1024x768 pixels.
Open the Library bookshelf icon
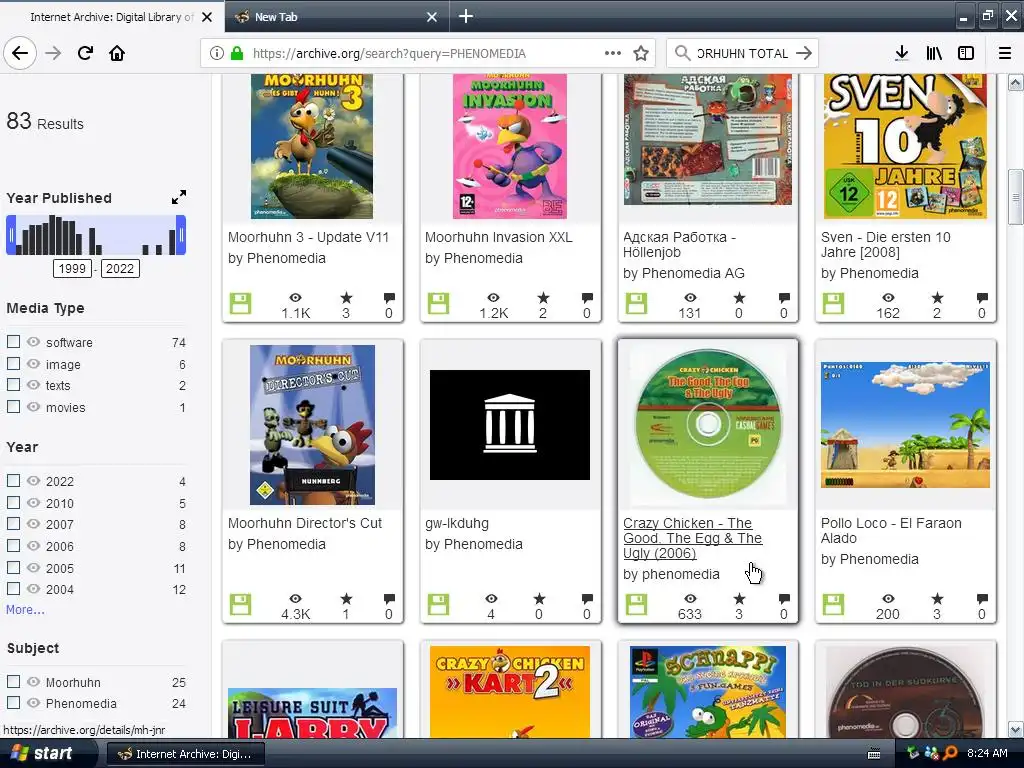pyautogui.click(x=934, y=54)
